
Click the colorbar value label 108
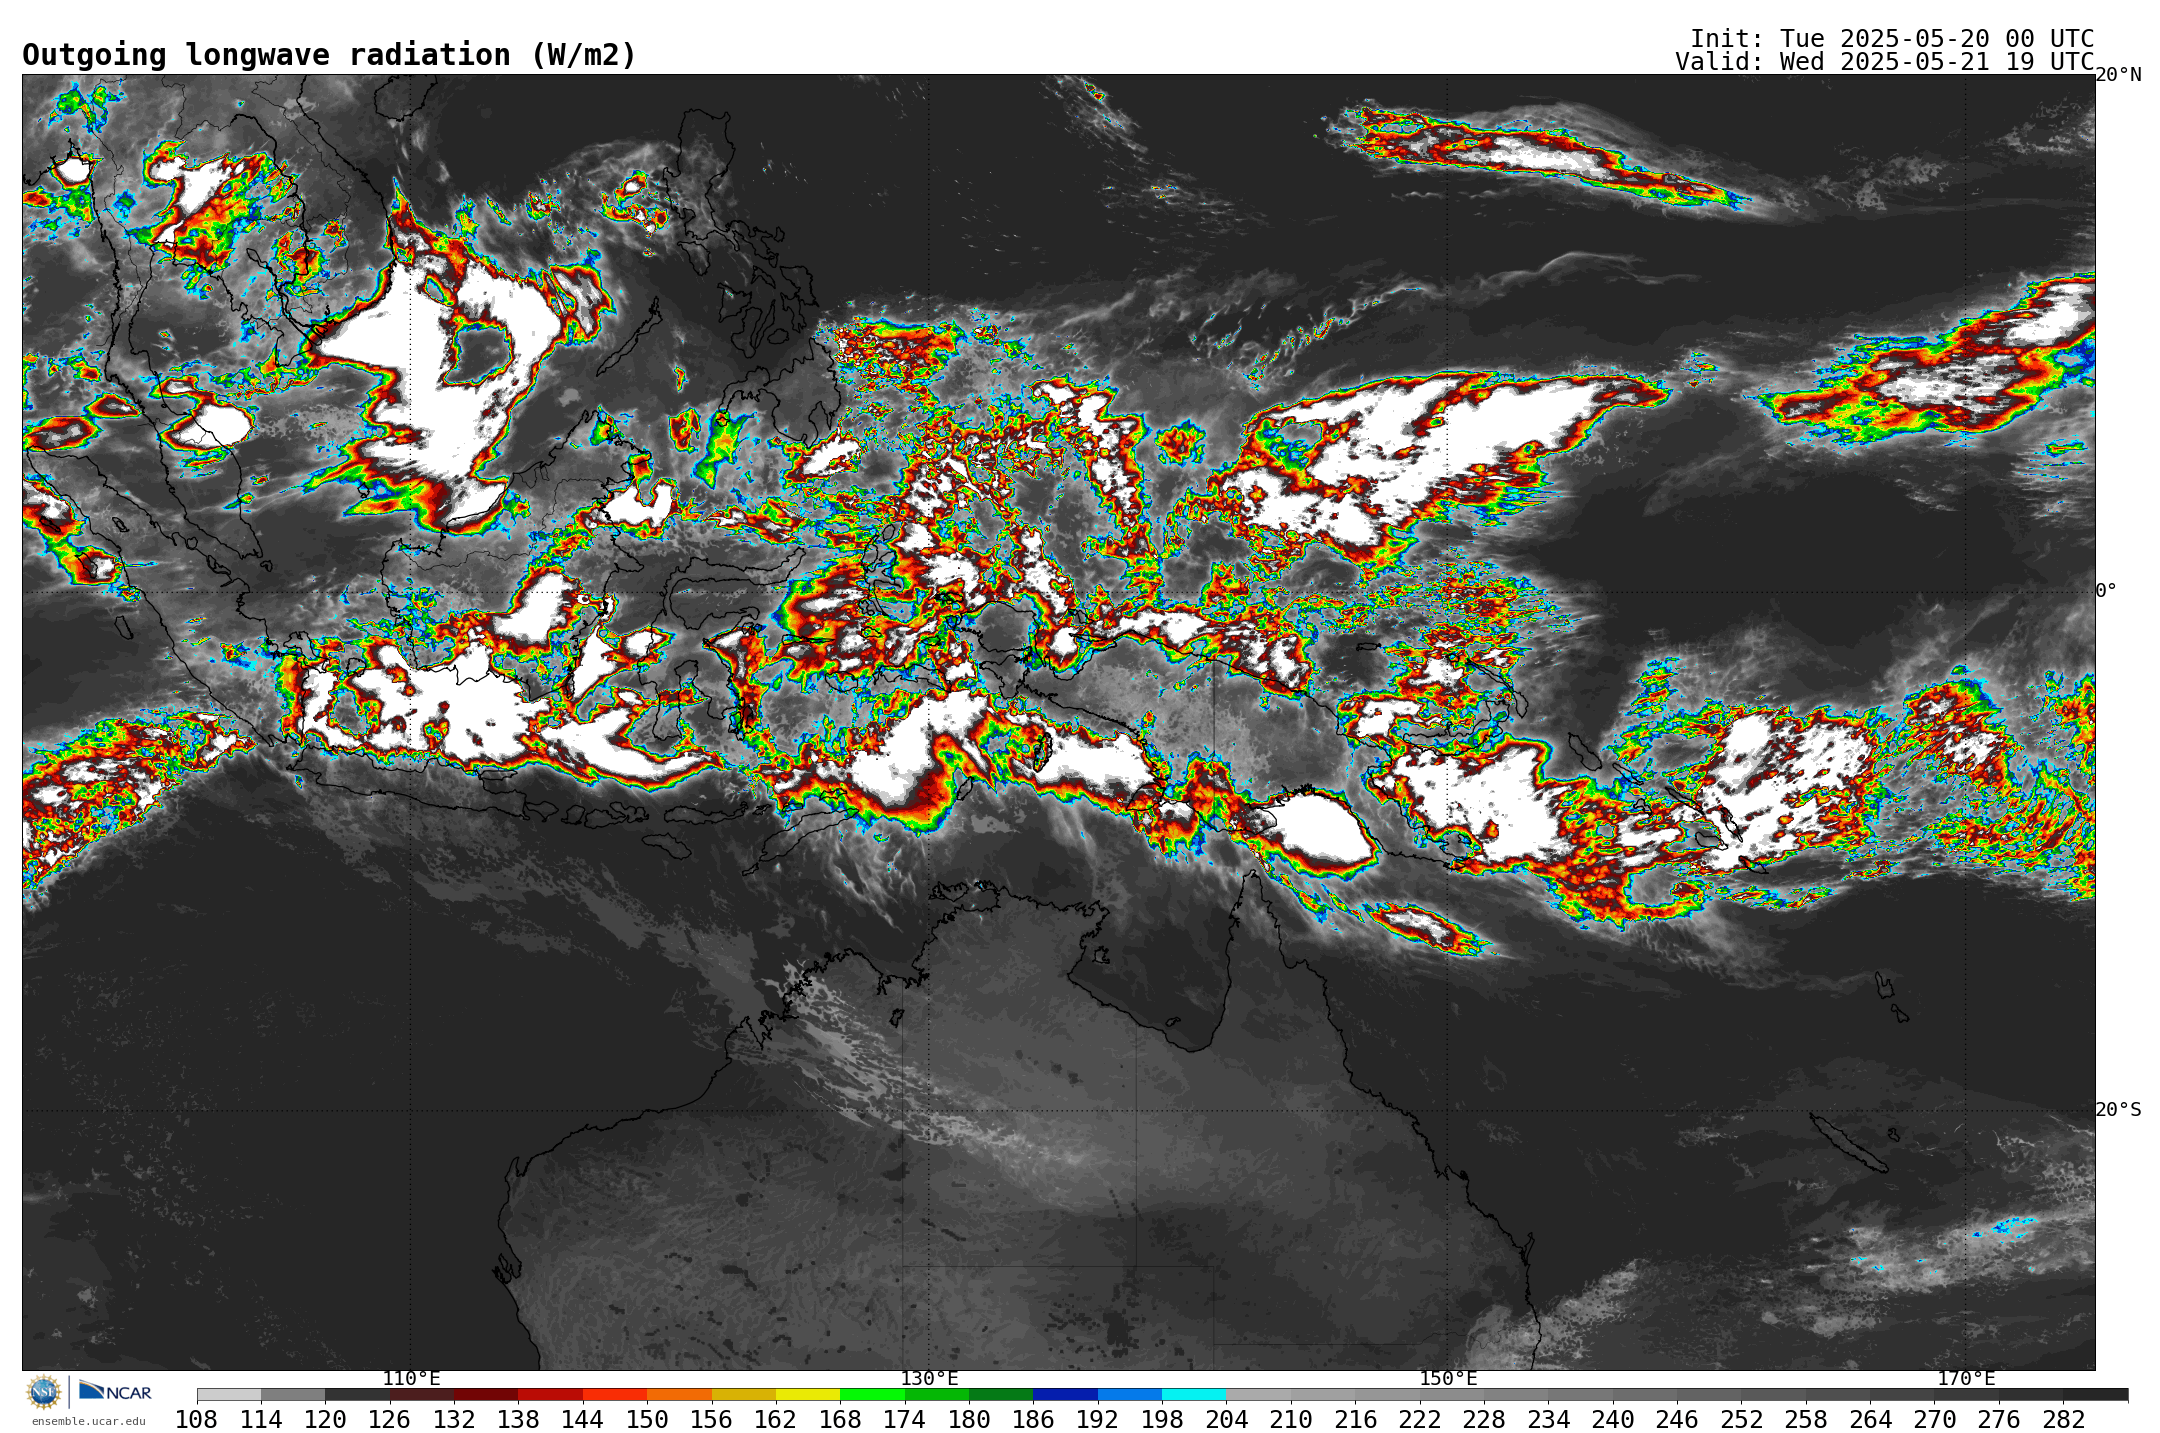[x=196, y=1420]
